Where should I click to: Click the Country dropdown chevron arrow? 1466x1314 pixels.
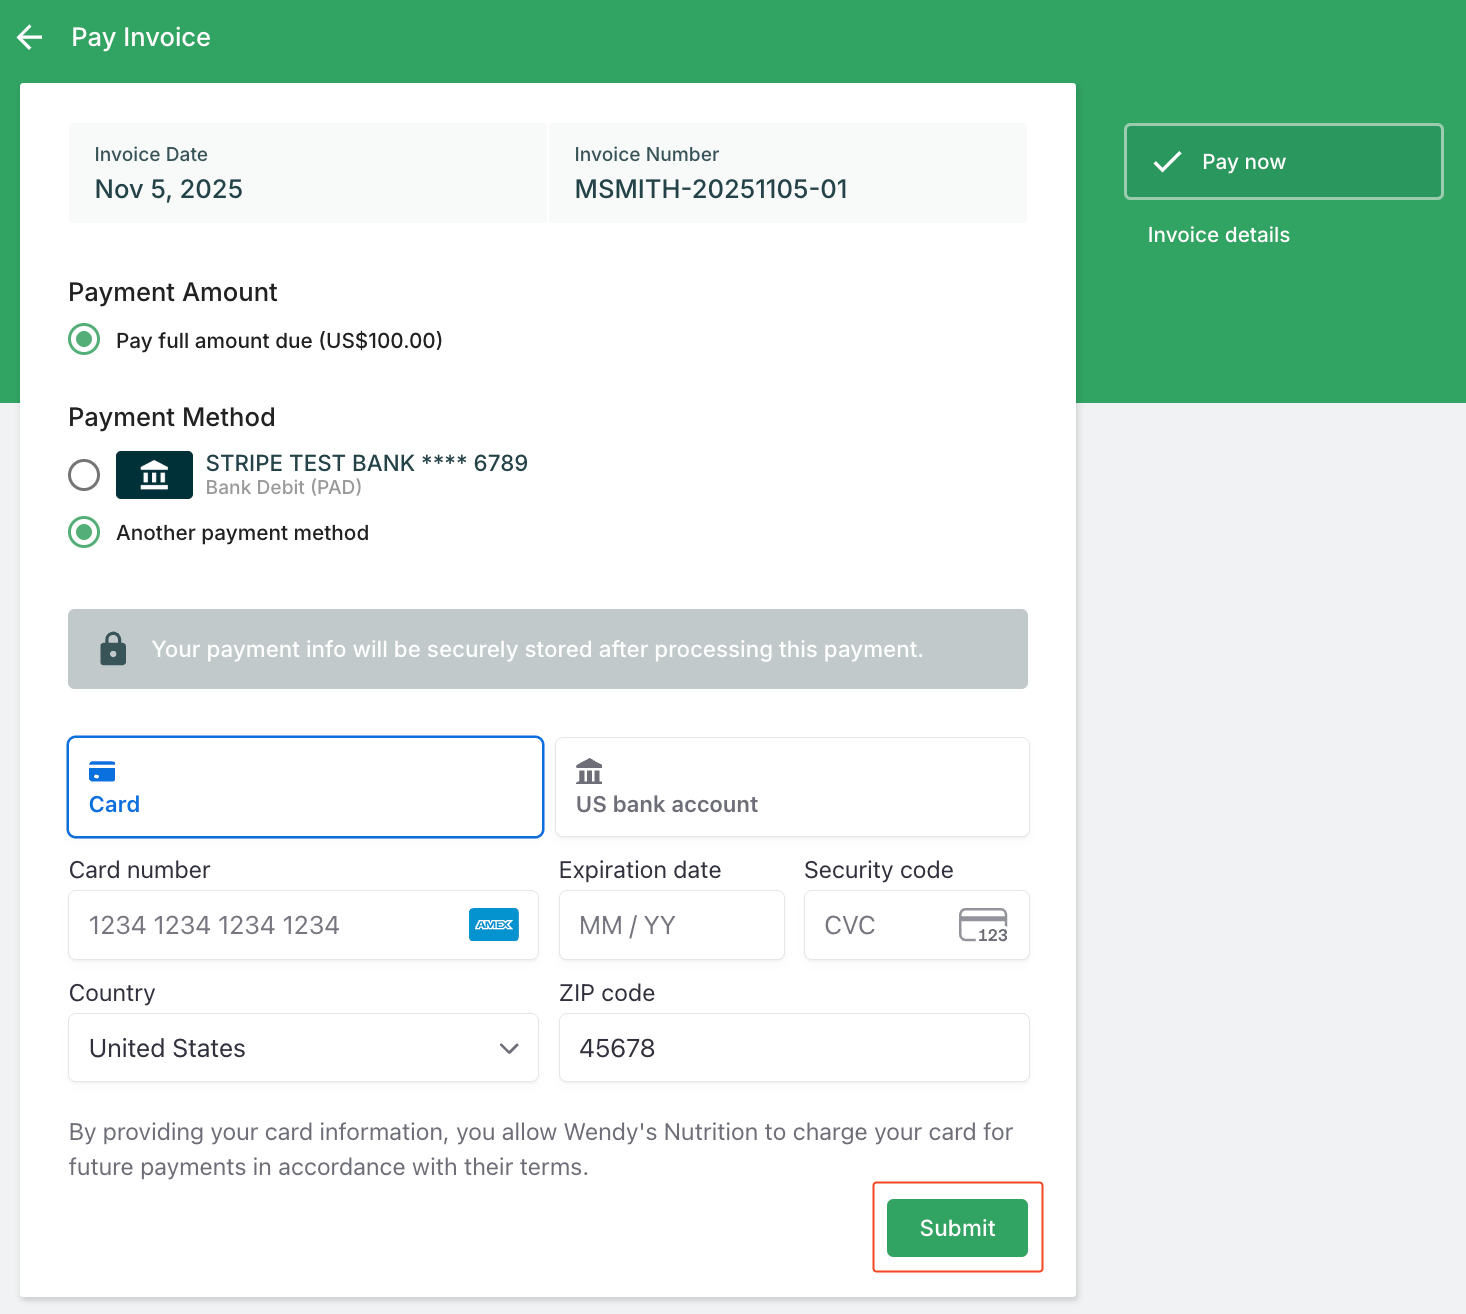click(x=509, y=1048)
